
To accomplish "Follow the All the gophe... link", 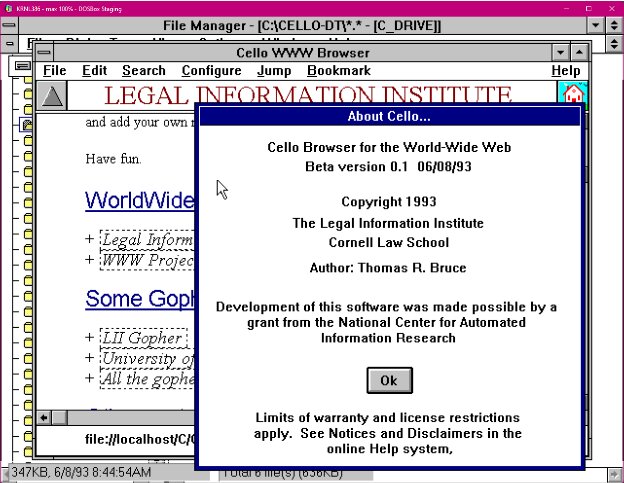I will 147,379.
